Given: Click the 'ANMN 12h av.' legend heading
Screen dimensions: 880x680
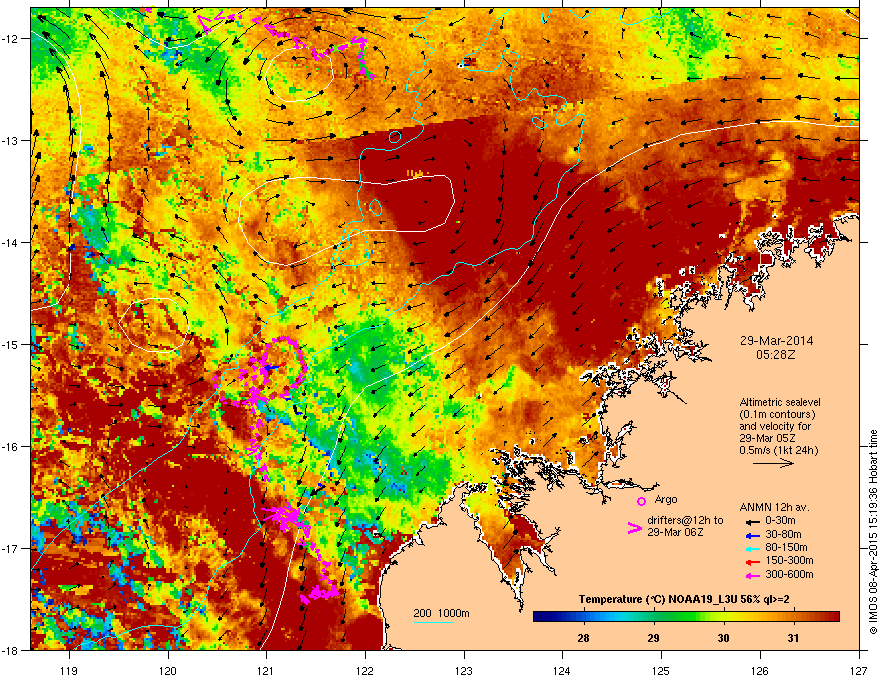Looking at the screenshot, I should [x=774, y=508].
